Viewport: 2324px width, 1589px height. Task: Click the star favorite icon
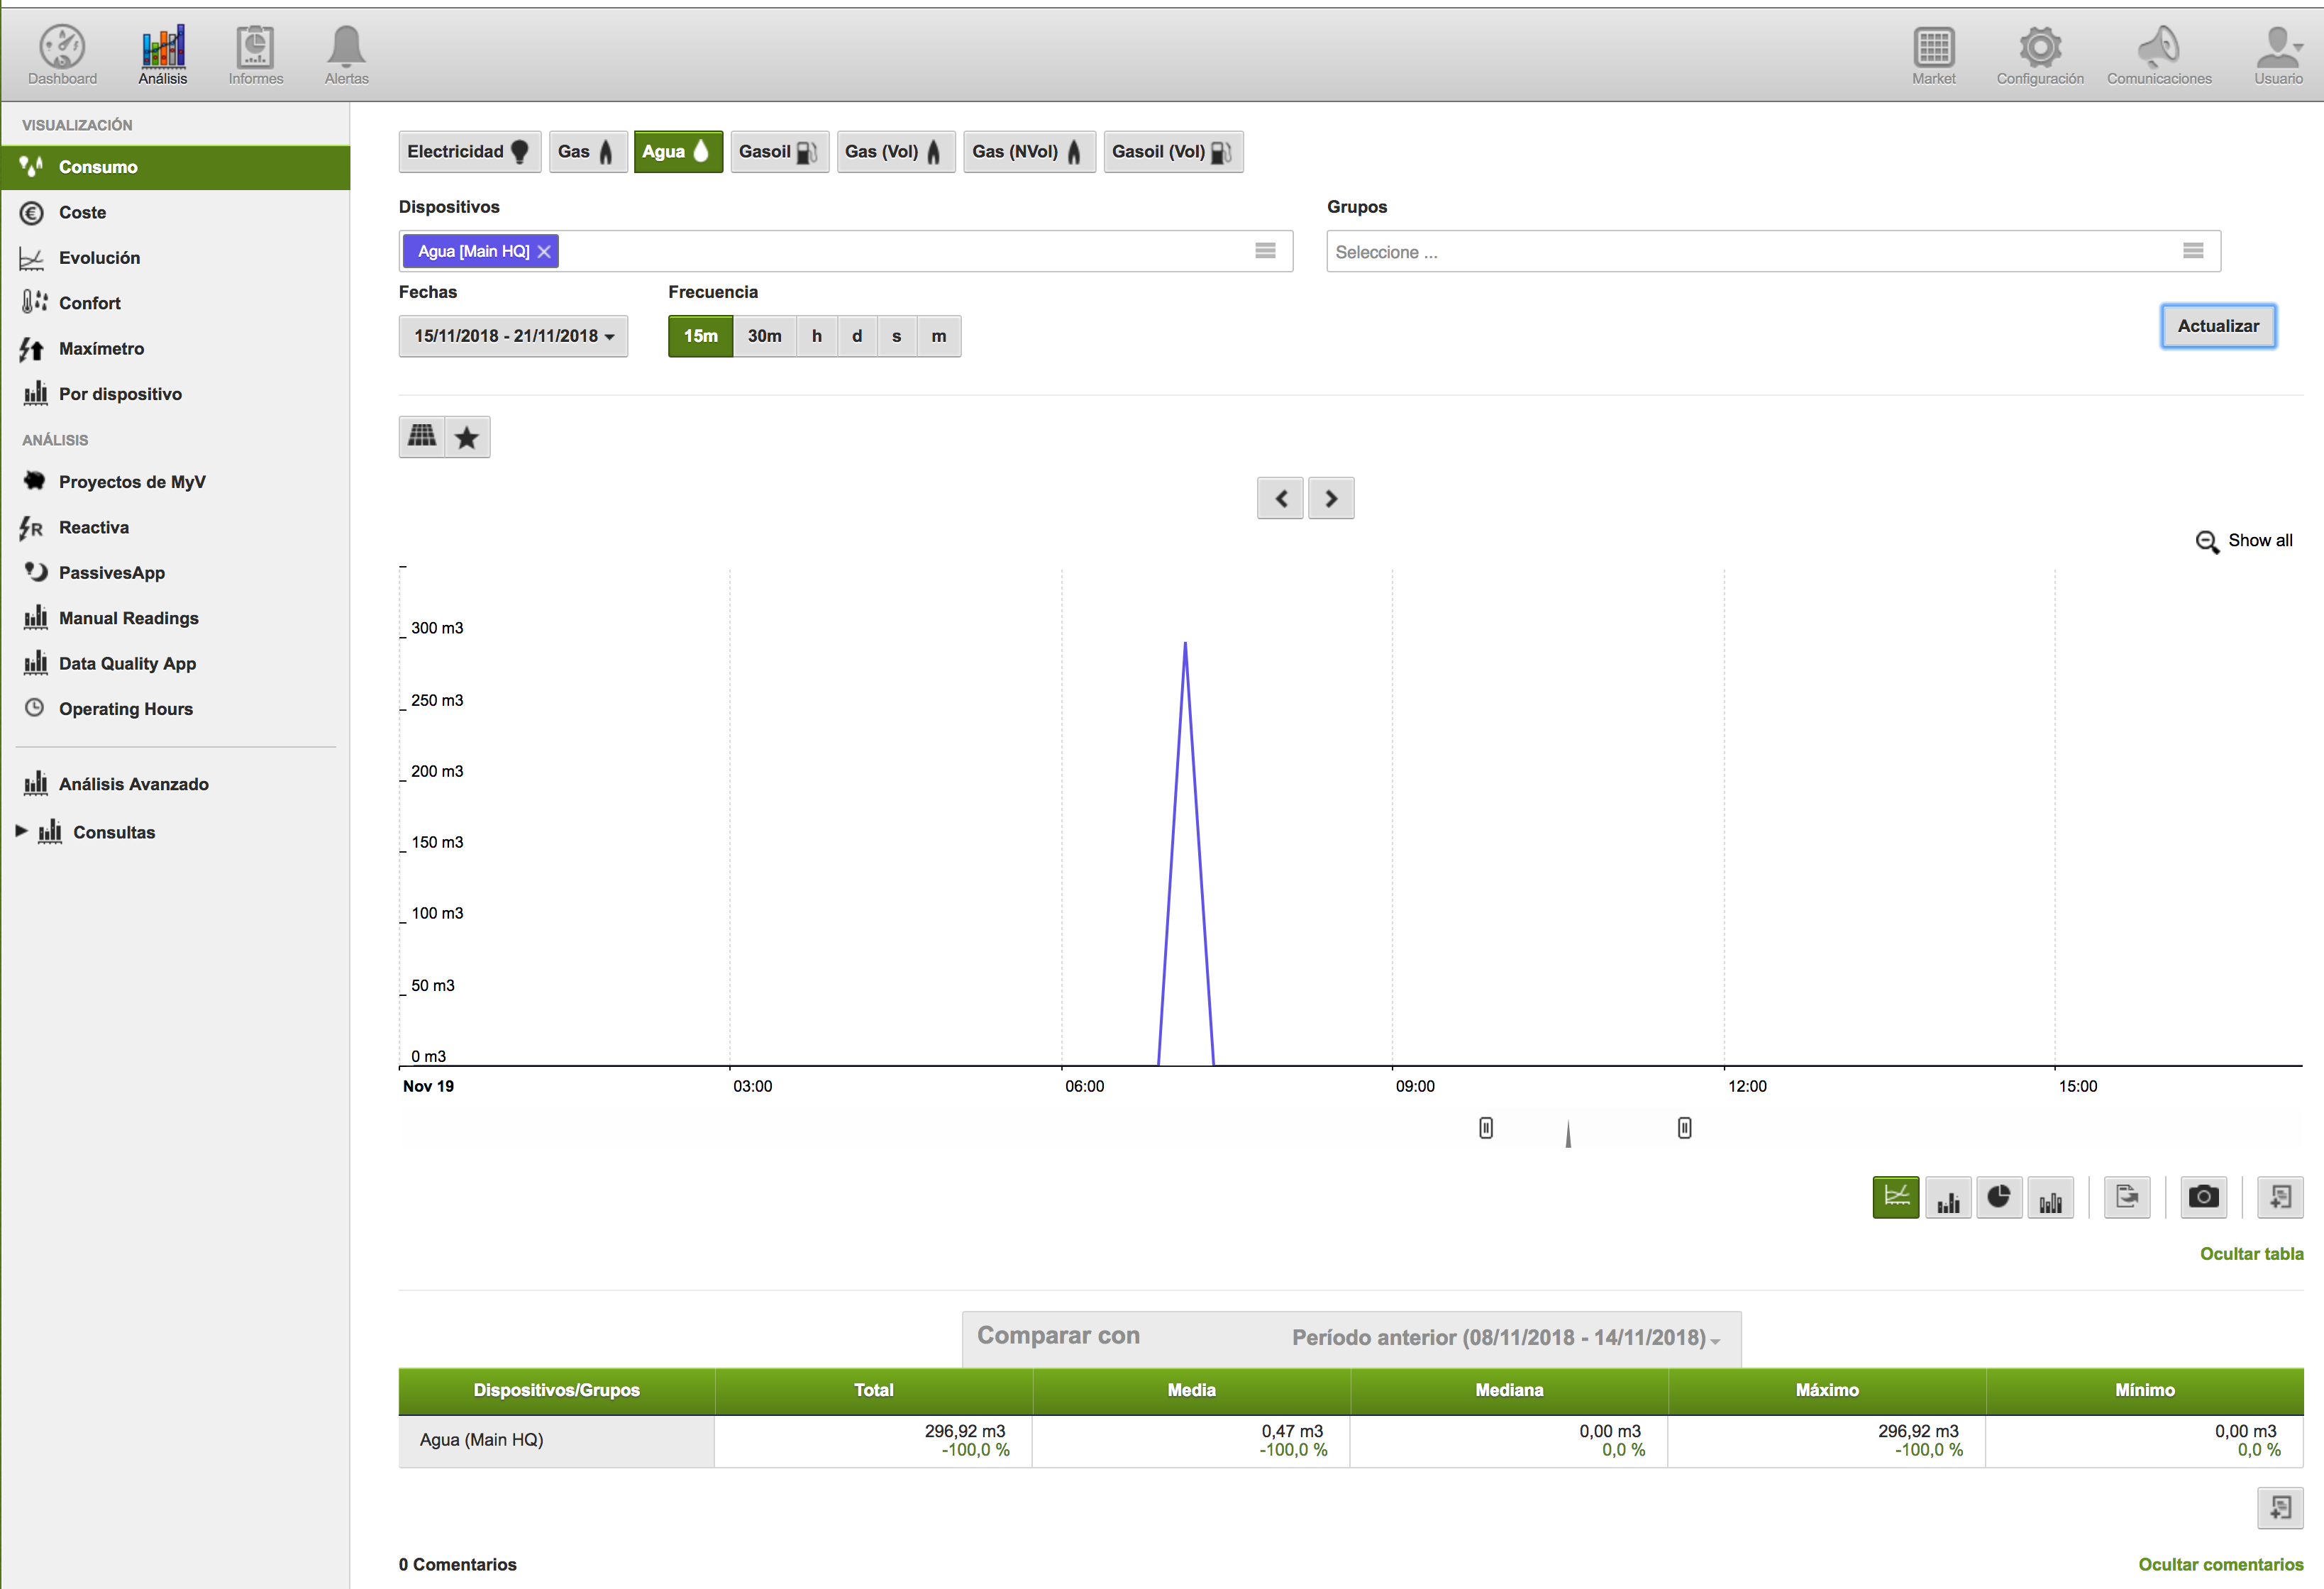point(467,437)
